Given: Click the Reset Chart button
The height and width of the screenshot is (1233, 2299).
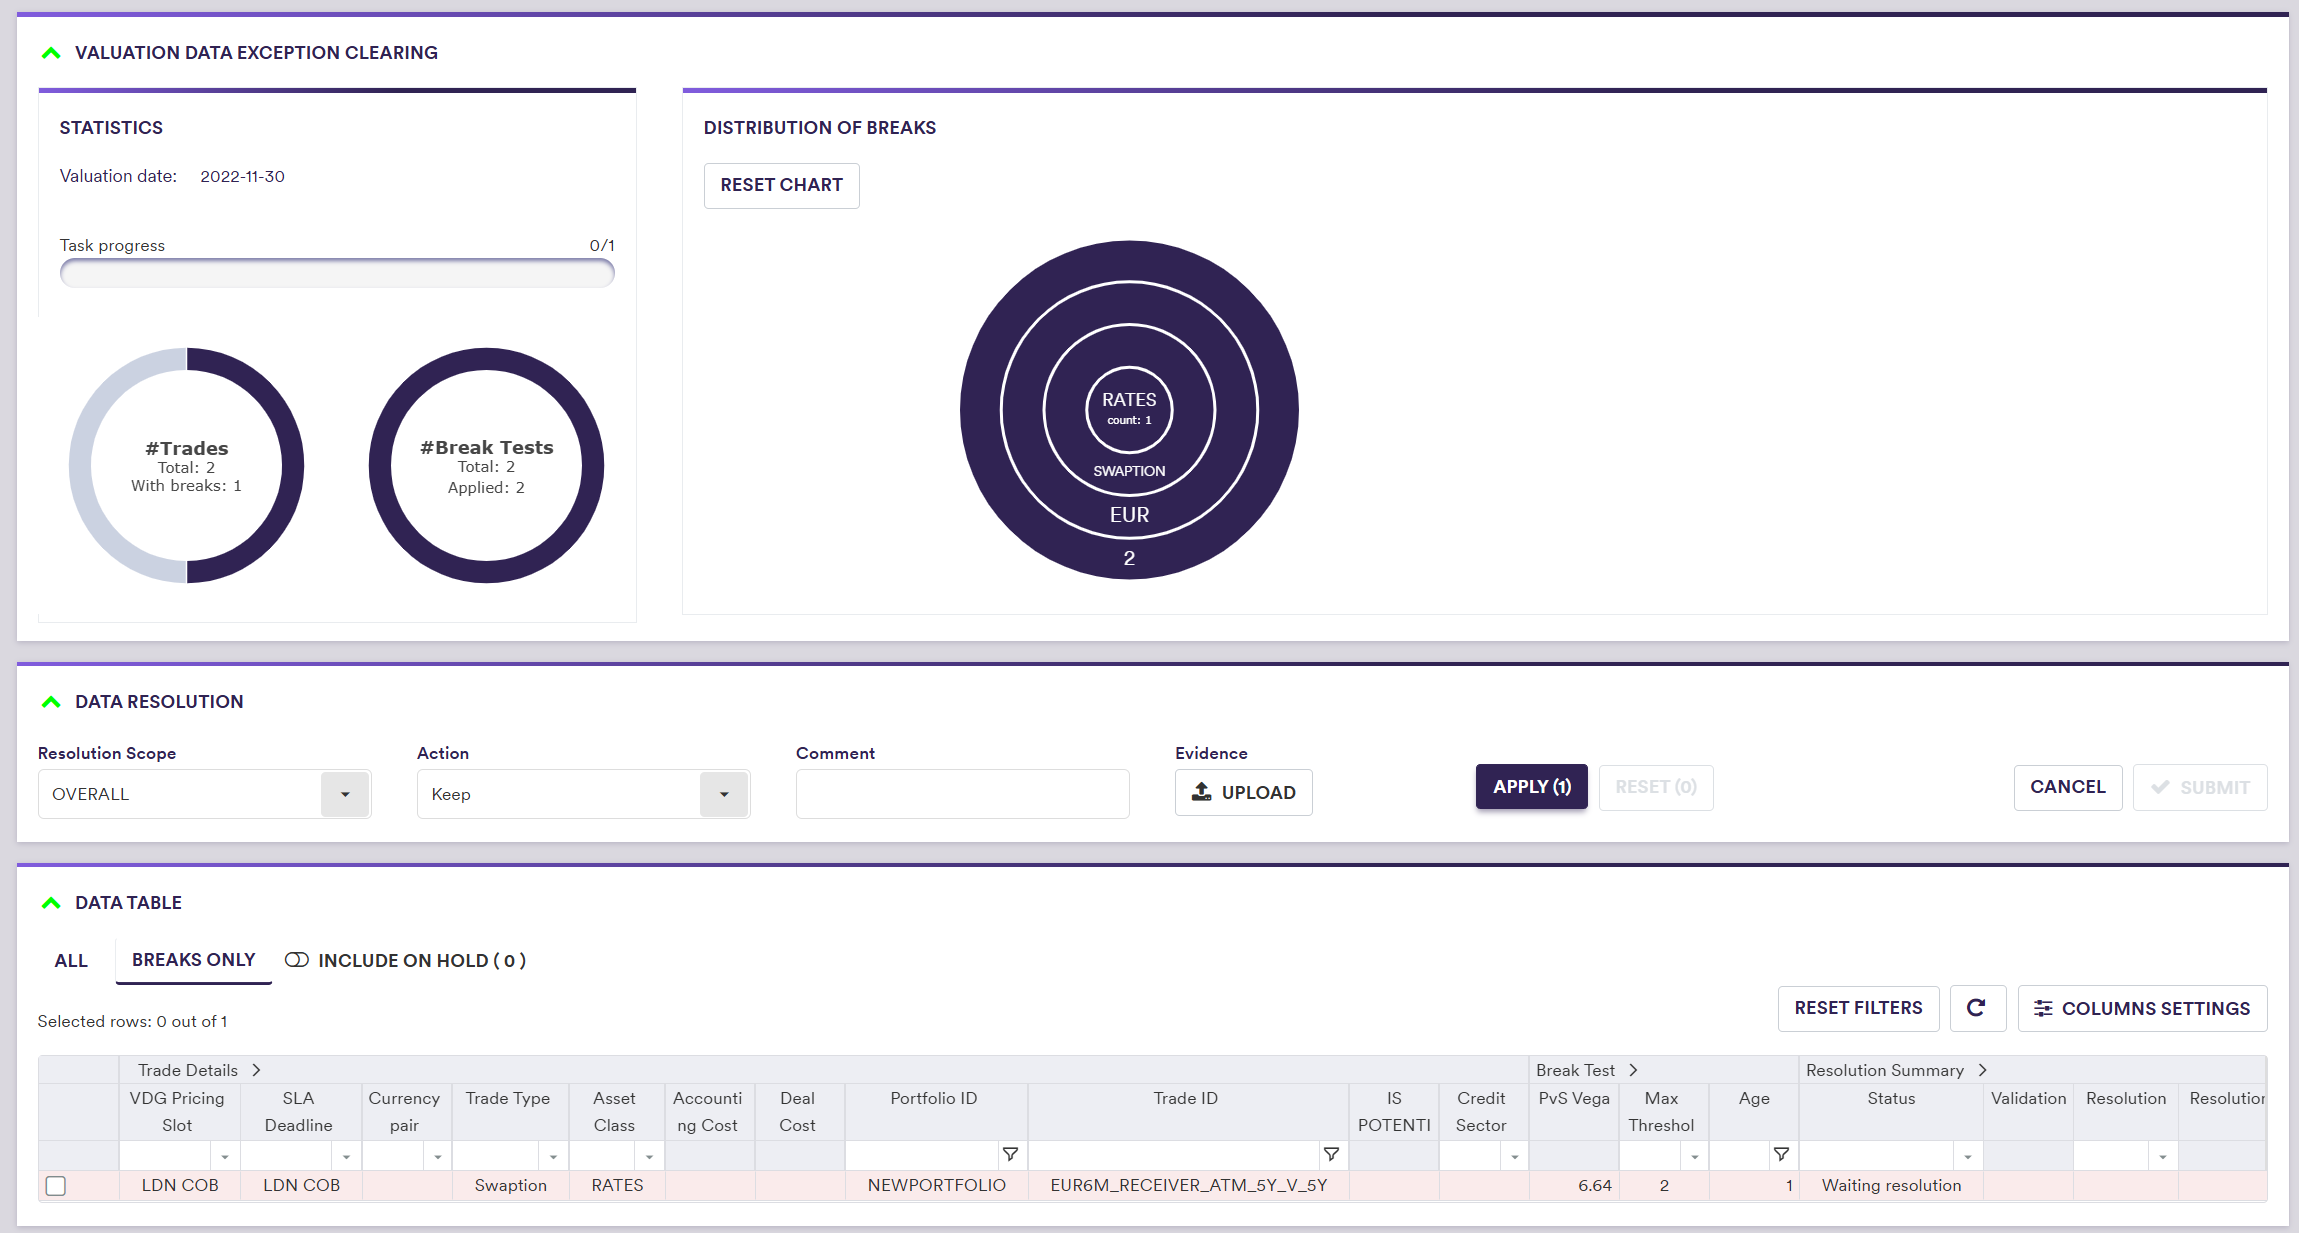Looking at the screenshot, I should (781, 185).
